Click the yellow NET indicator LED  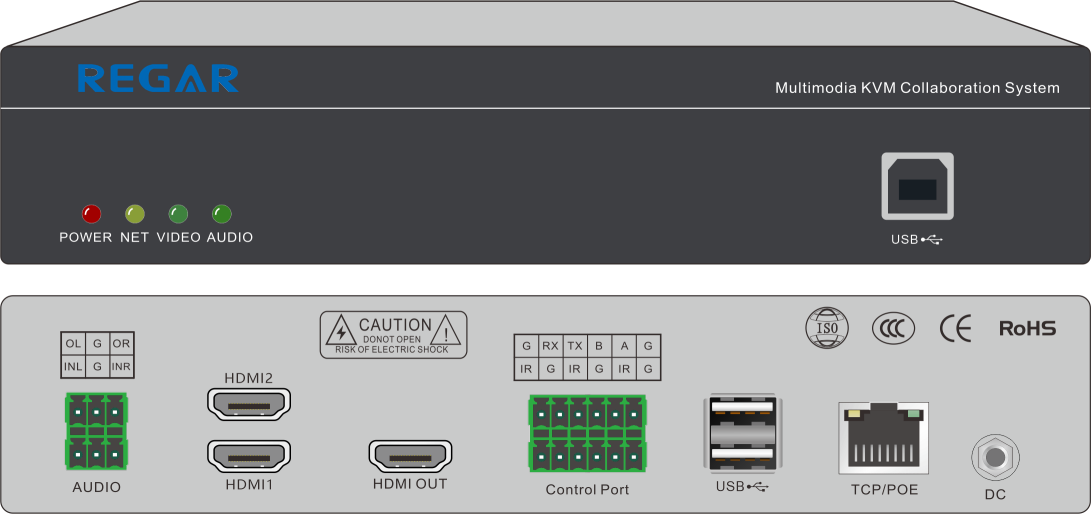[134, 214]
